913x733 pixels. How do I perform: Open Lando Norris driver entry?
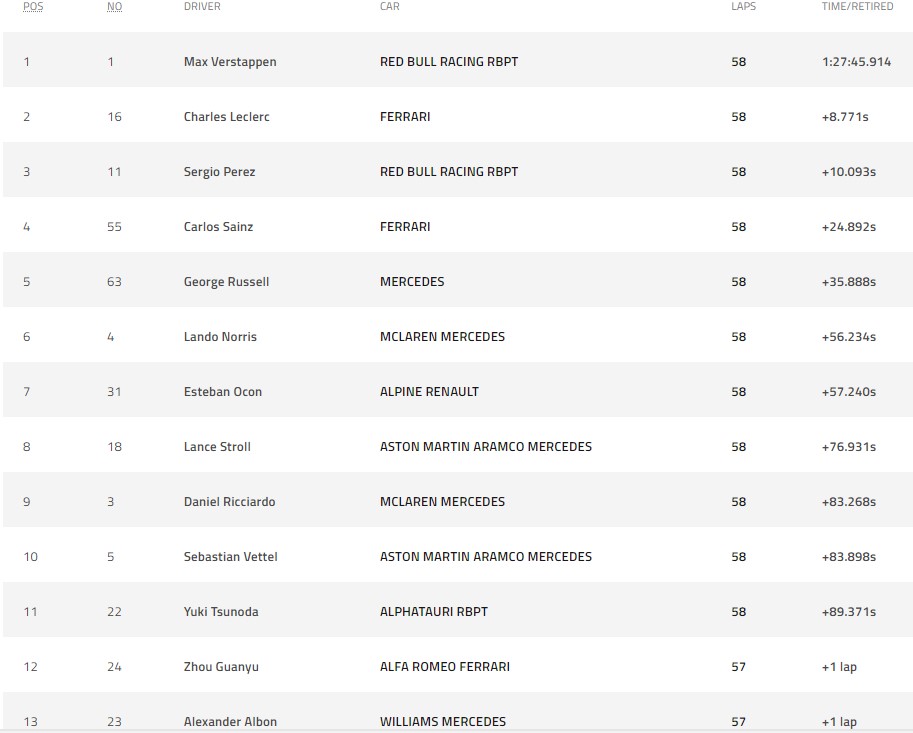[220, 337]
